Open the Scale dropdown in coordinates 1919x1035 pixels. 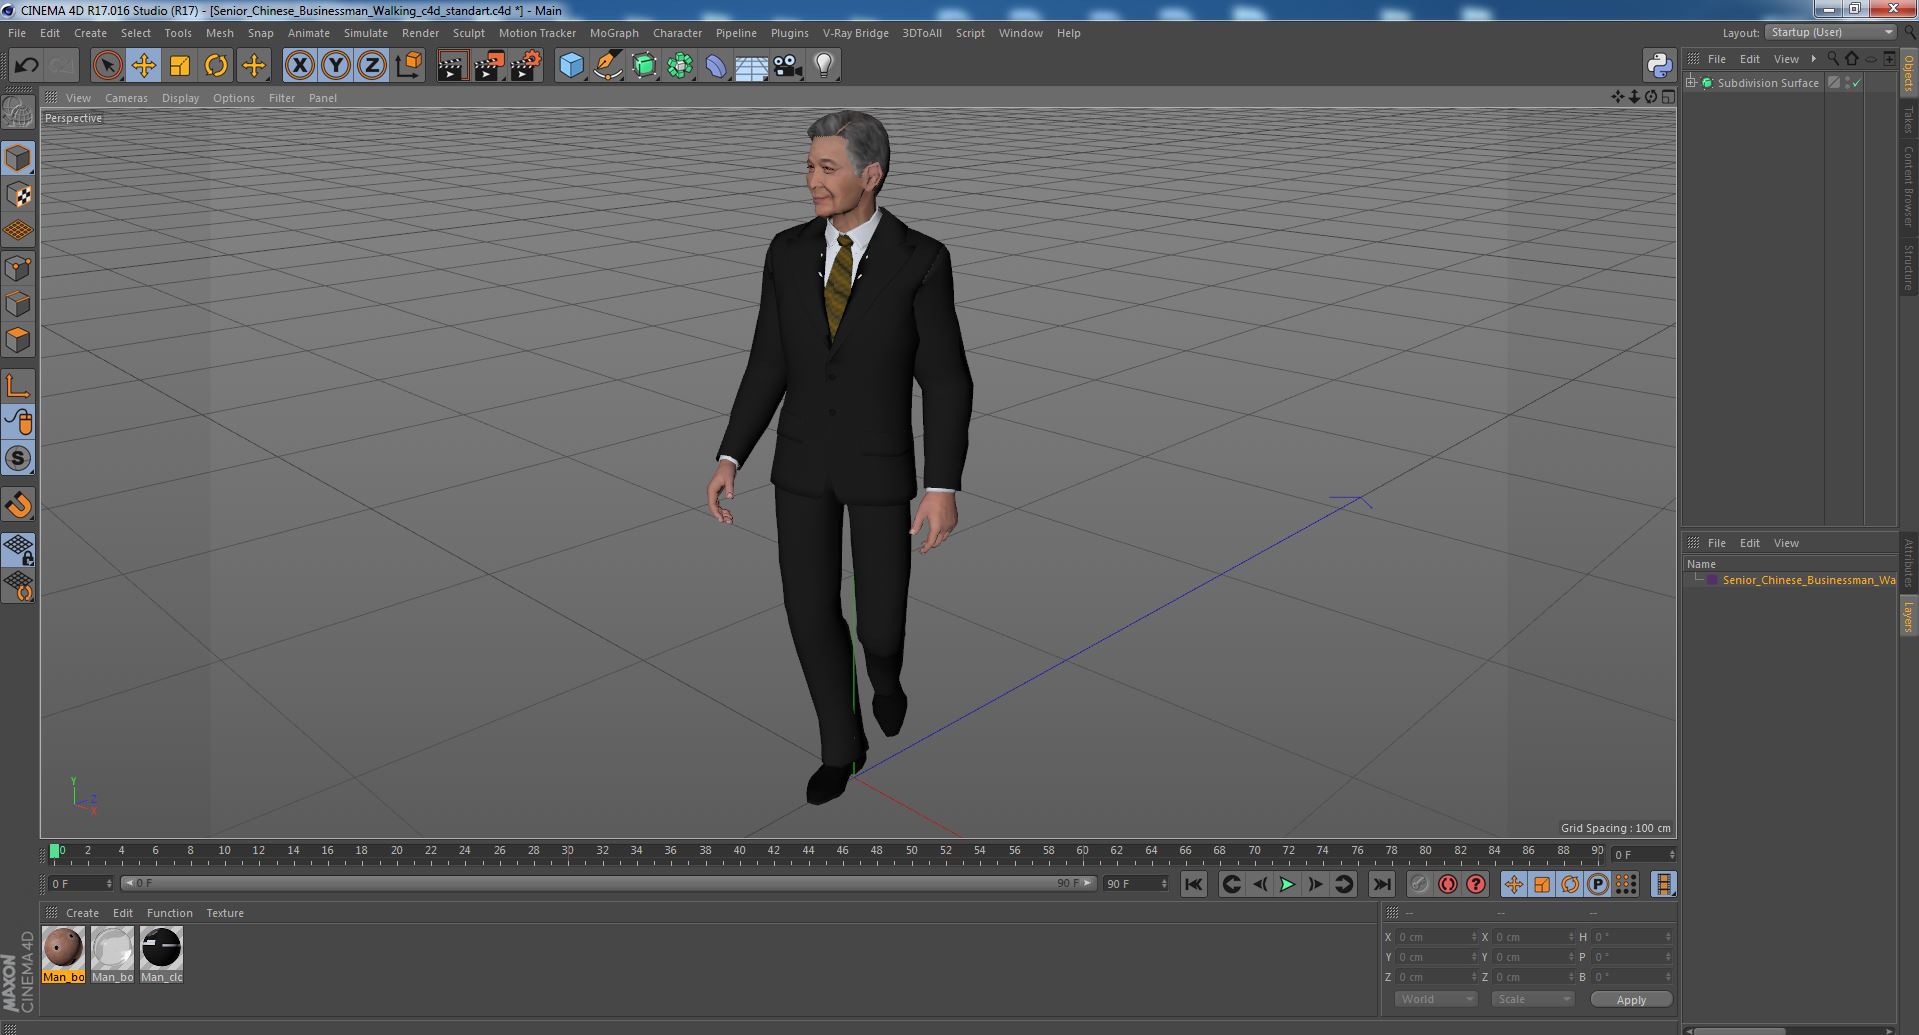coord(1533,999)
